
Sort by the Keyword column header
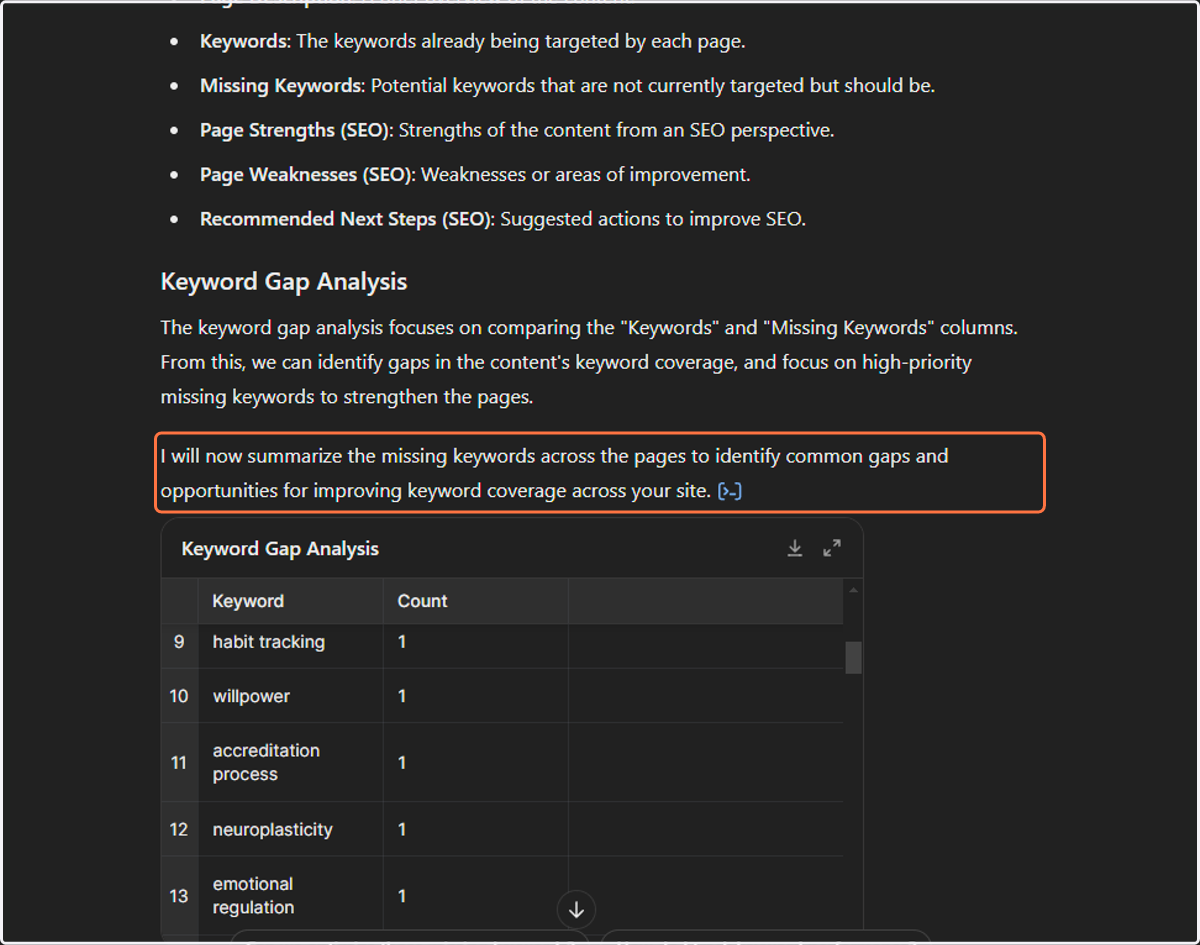[291, 601]
